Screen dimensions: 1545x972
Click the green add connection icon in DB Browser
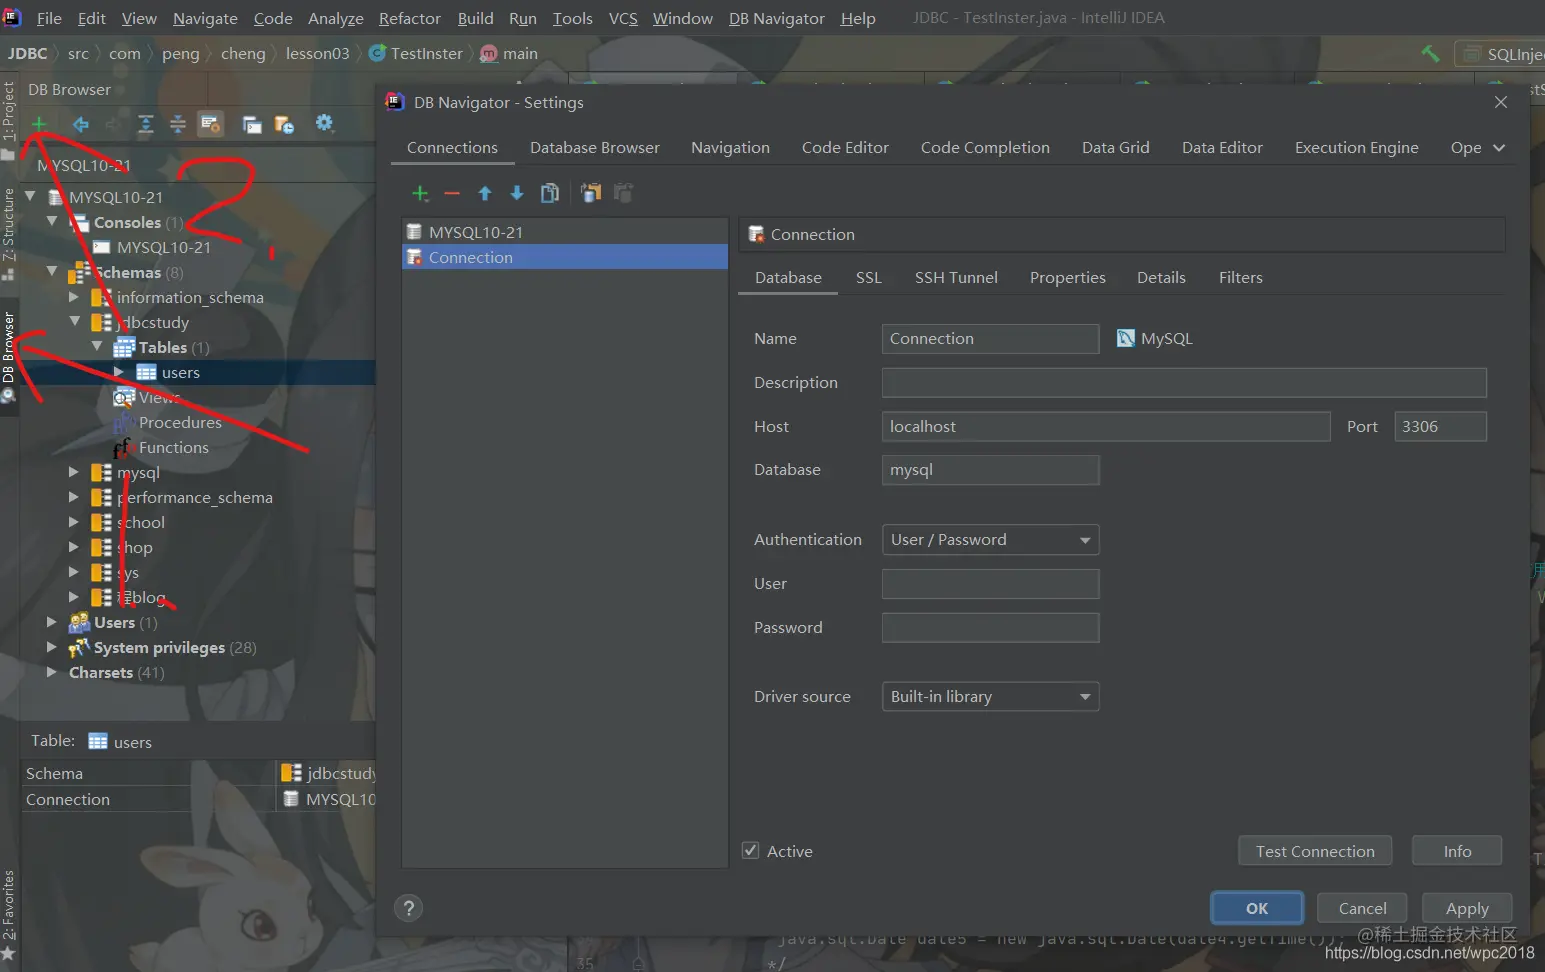[x=39, y=124]
